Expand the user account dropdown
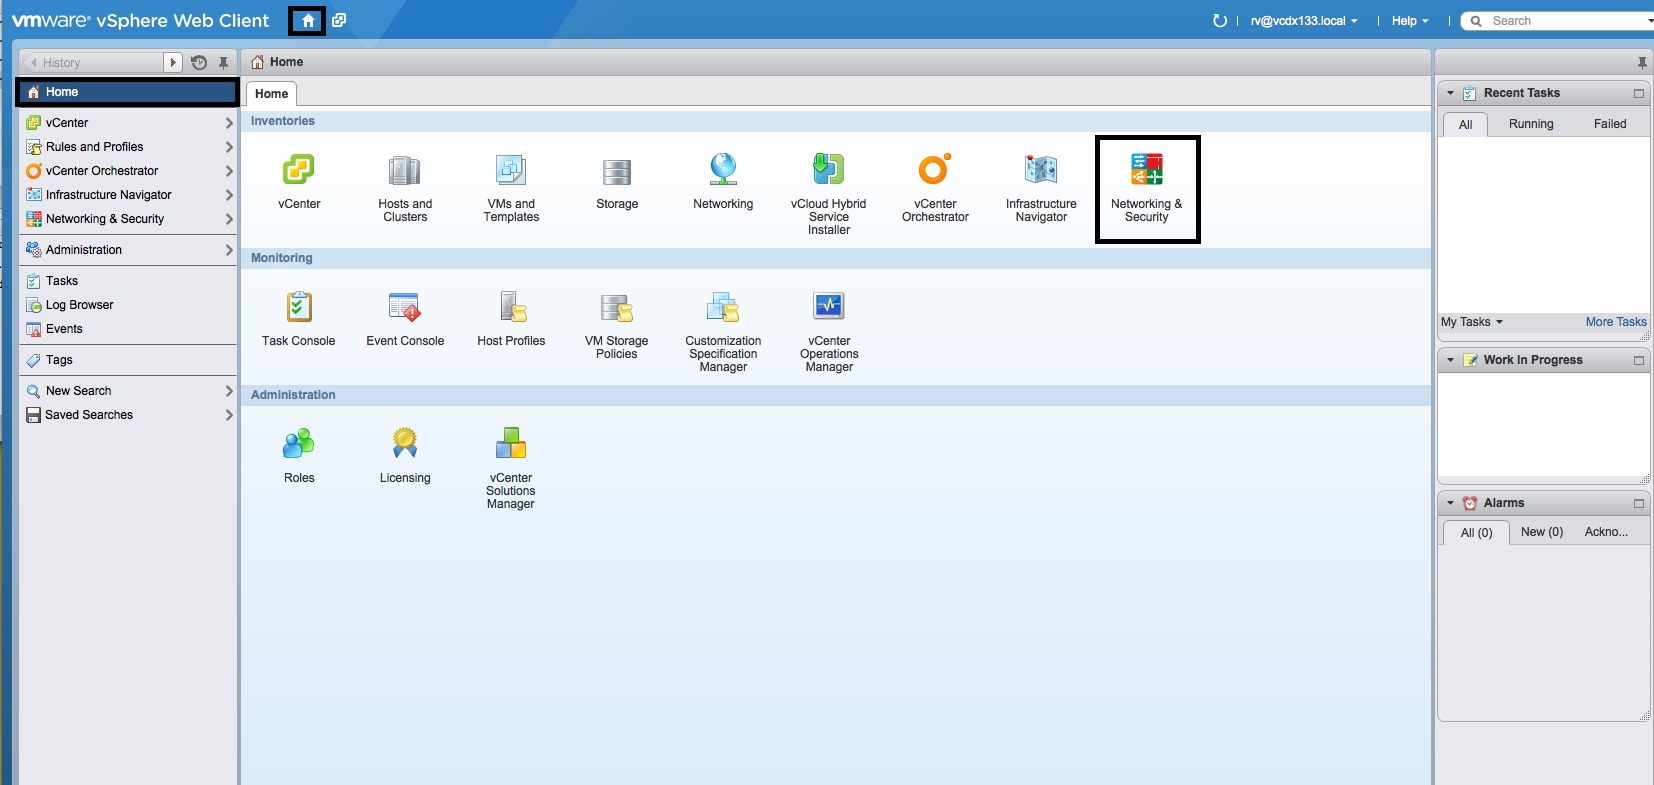 pyautogui.click(x=1303, y=21)
